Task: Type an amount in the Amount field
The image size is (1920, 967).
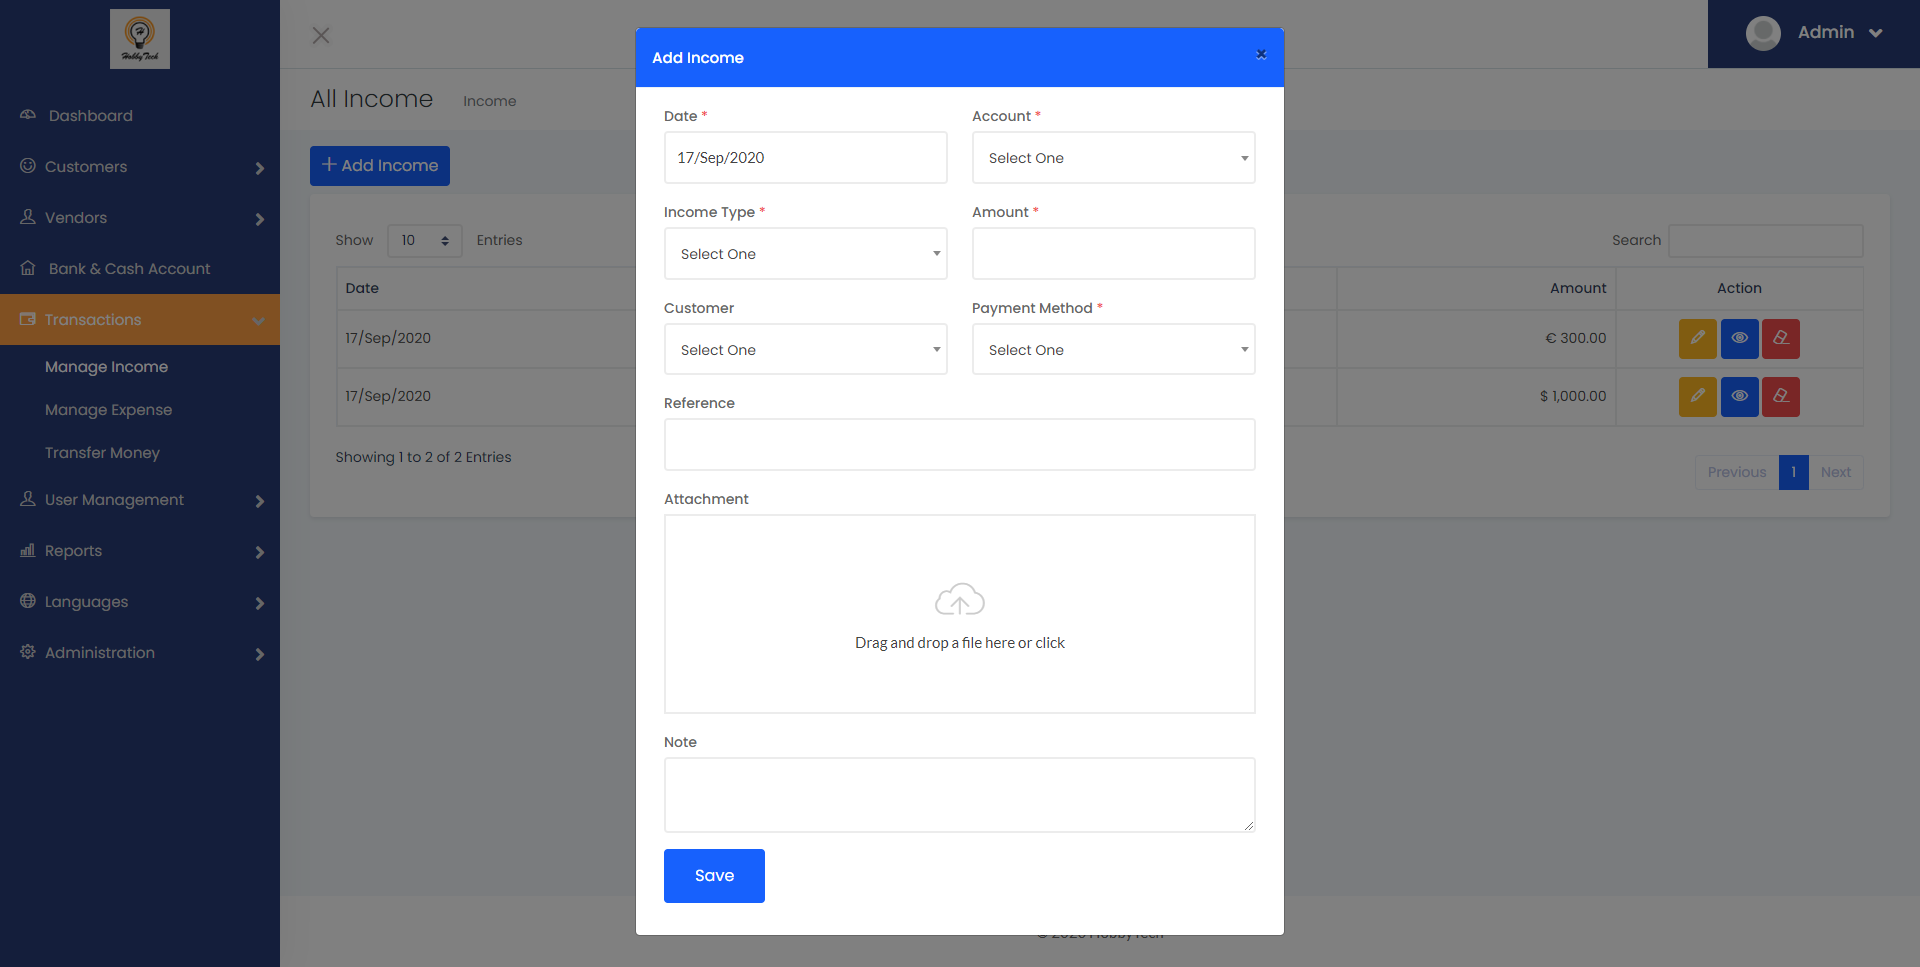Action: (x=1113, y=253)
